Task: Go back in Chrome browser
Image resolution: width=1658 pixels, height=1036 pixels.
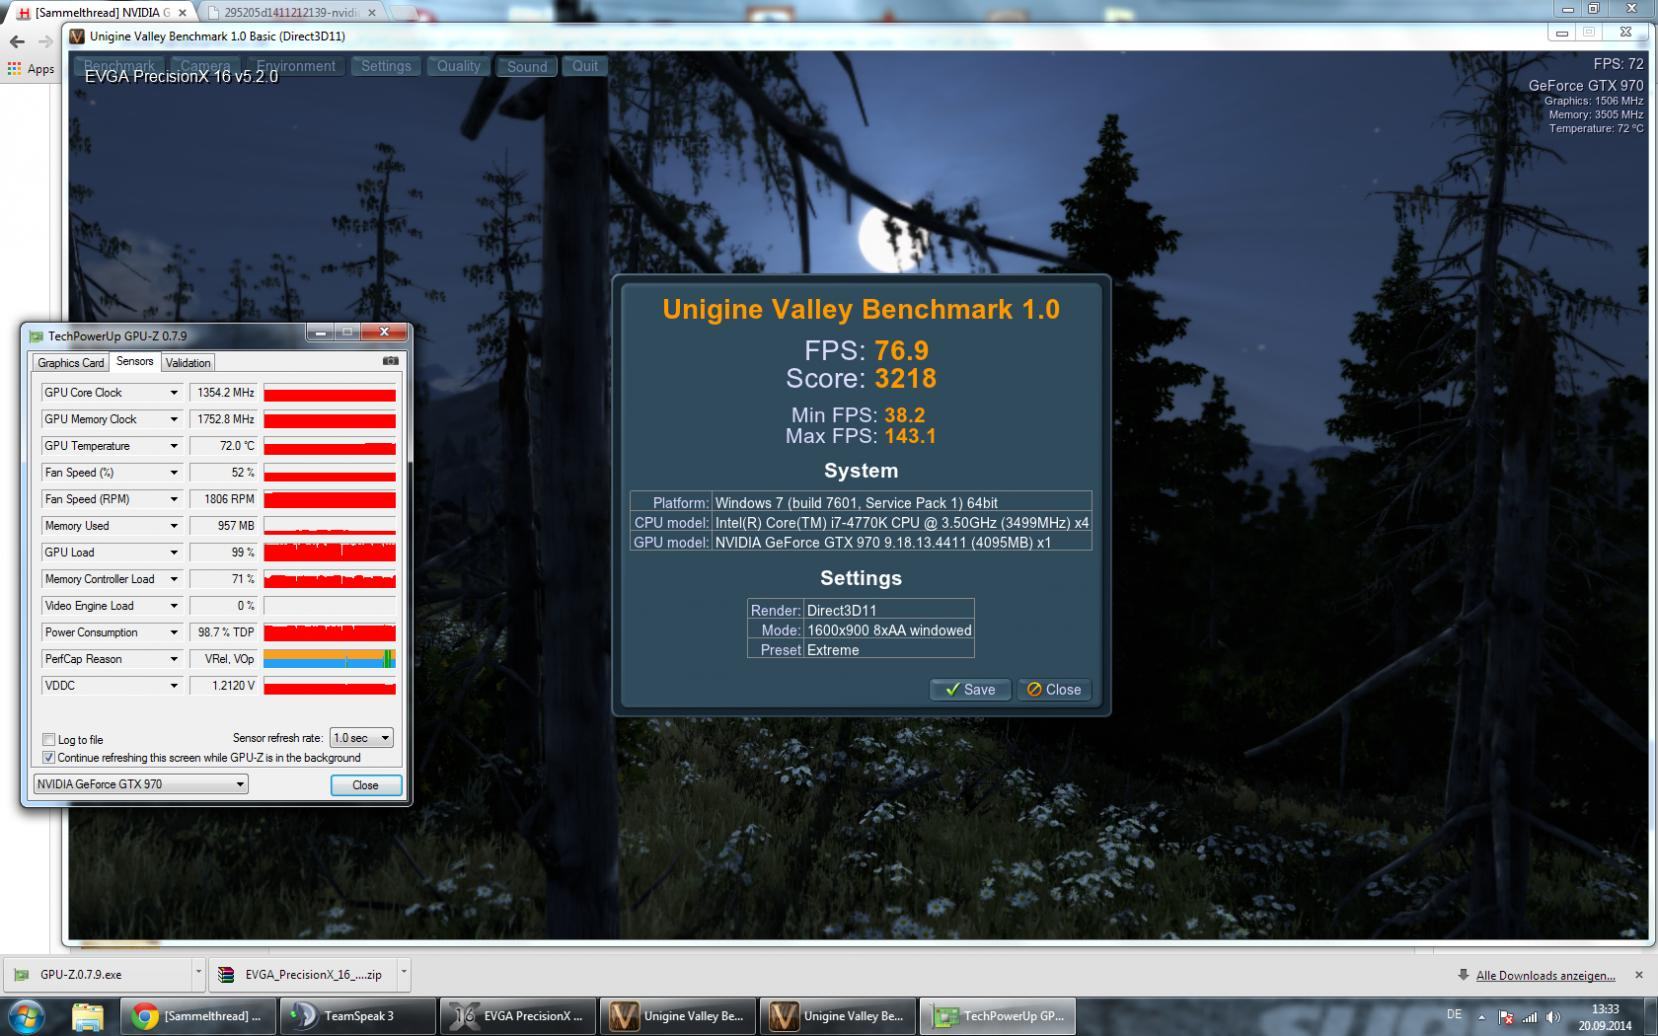Action: [17, 41]
